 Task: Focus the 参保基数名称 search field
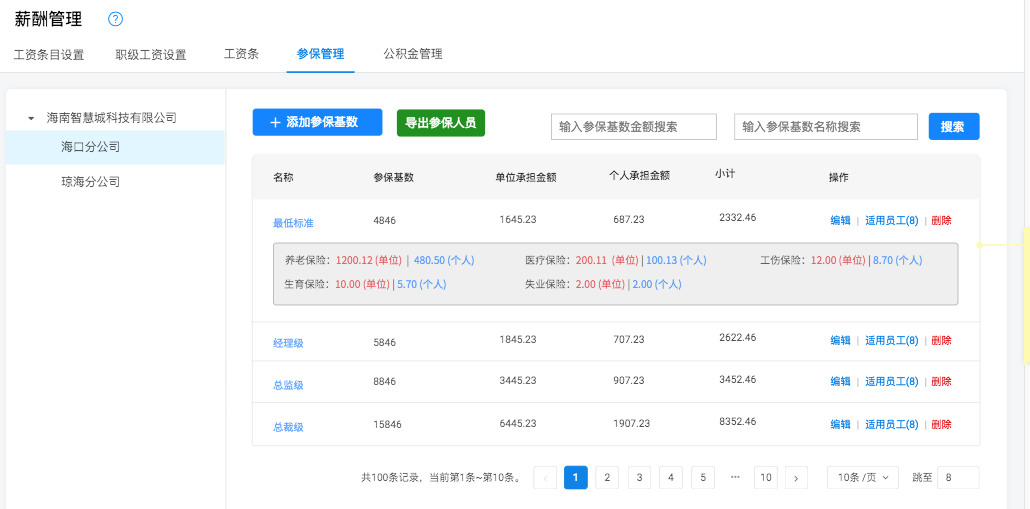click(825, 127)
